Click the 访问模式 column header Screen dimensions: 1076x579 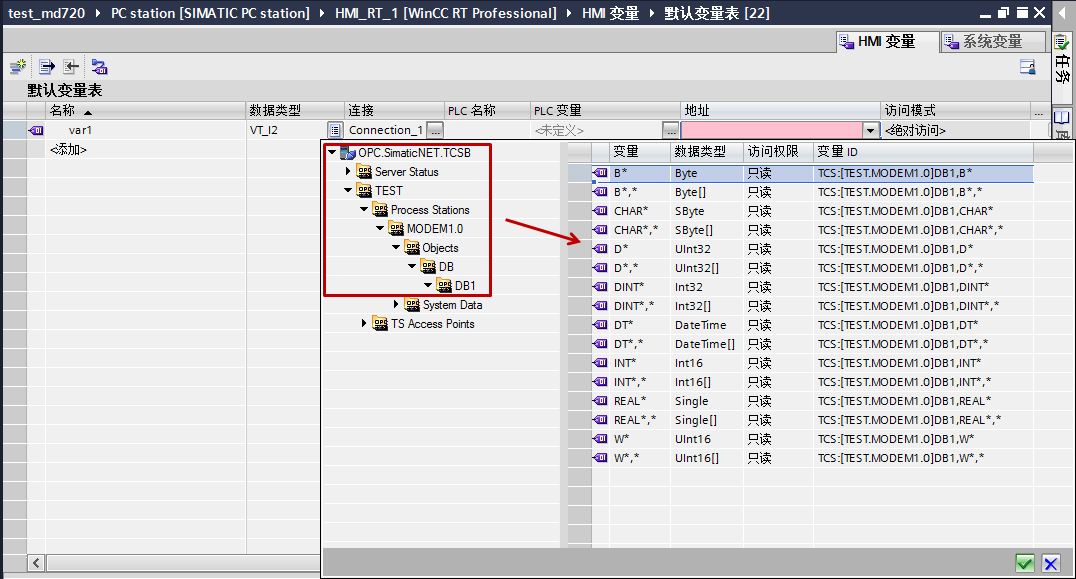tap(955, 110)
